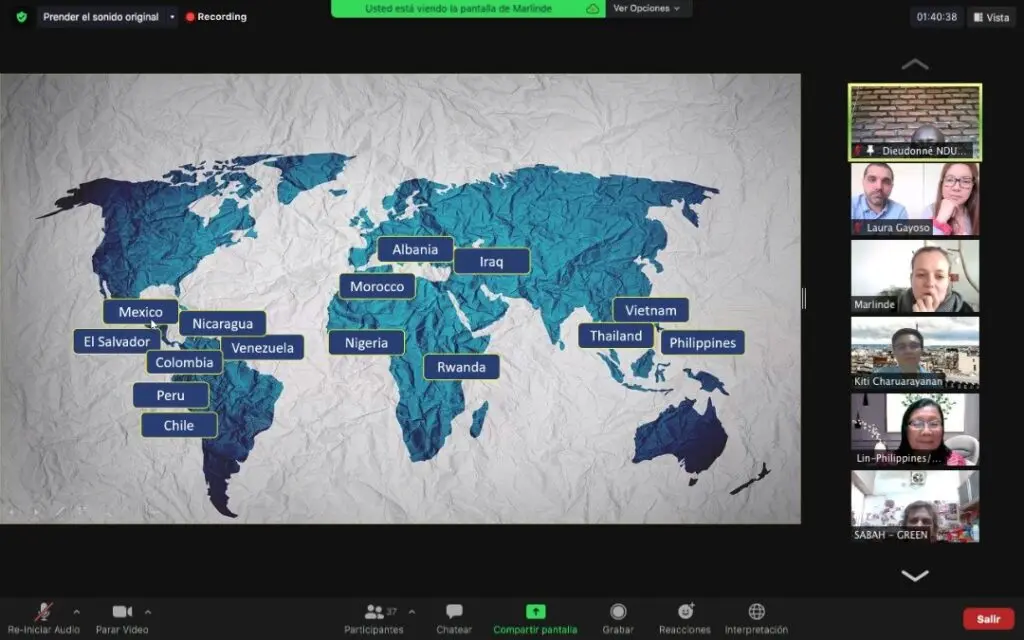Viewport: 1024px width, 640px height.
Task: Expand the audio options arrow beside microphone
Action: (77, 611)
